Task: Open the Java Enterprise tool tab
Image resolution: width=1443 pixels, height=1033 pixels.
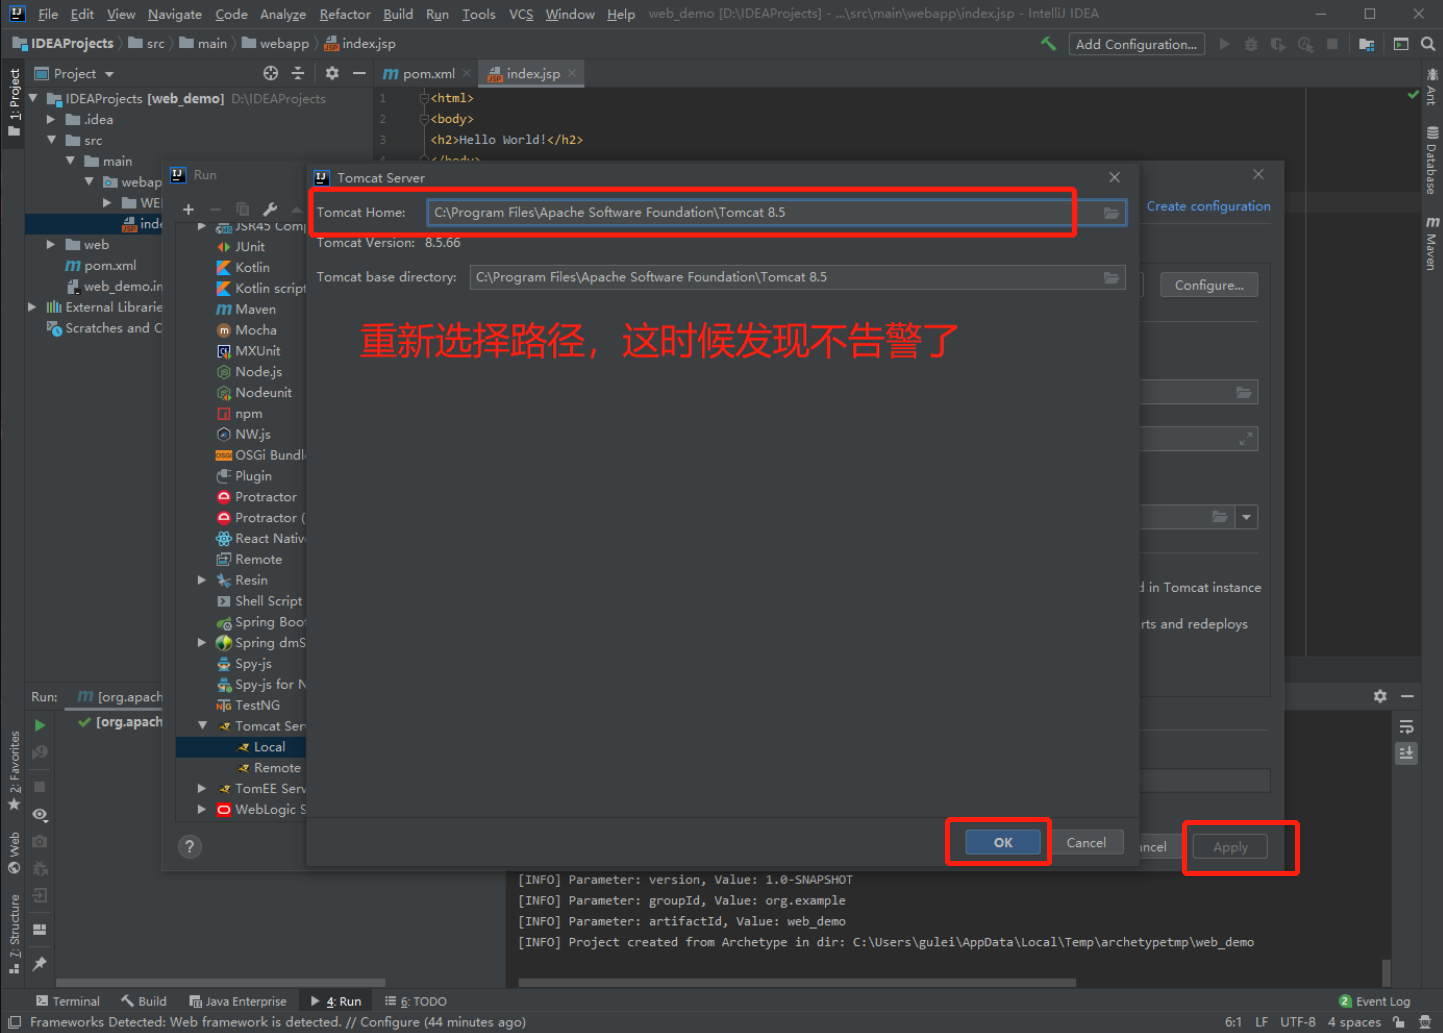Action: [237, 1001]
